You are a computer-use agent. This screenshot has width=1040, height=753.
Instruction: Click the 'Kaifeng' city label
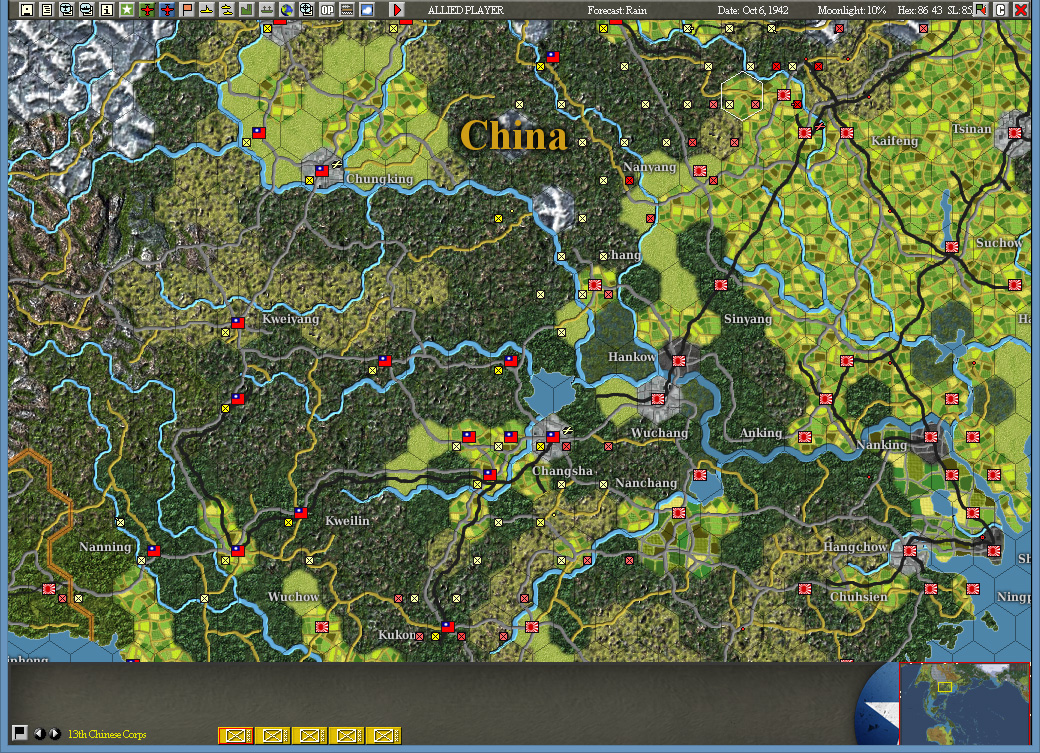894,141
